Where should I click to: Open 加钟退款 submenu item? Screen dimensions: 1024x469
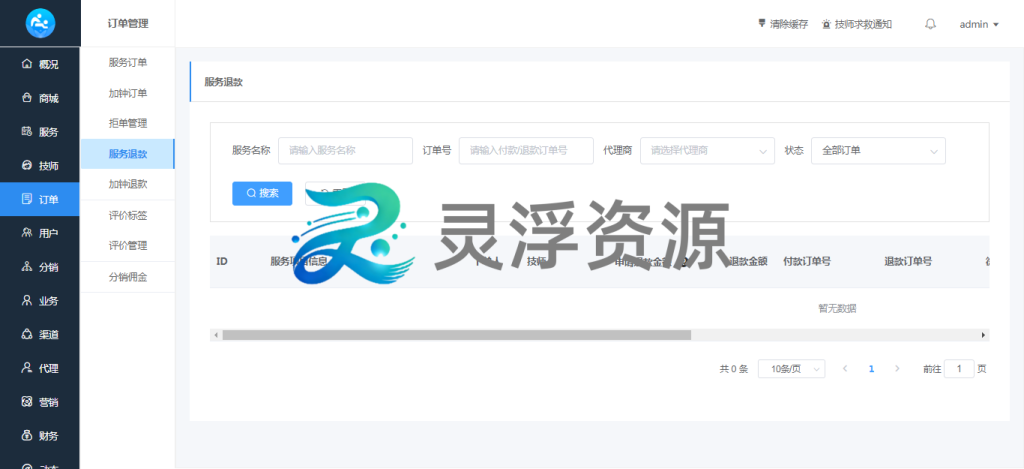coord(127,184)
